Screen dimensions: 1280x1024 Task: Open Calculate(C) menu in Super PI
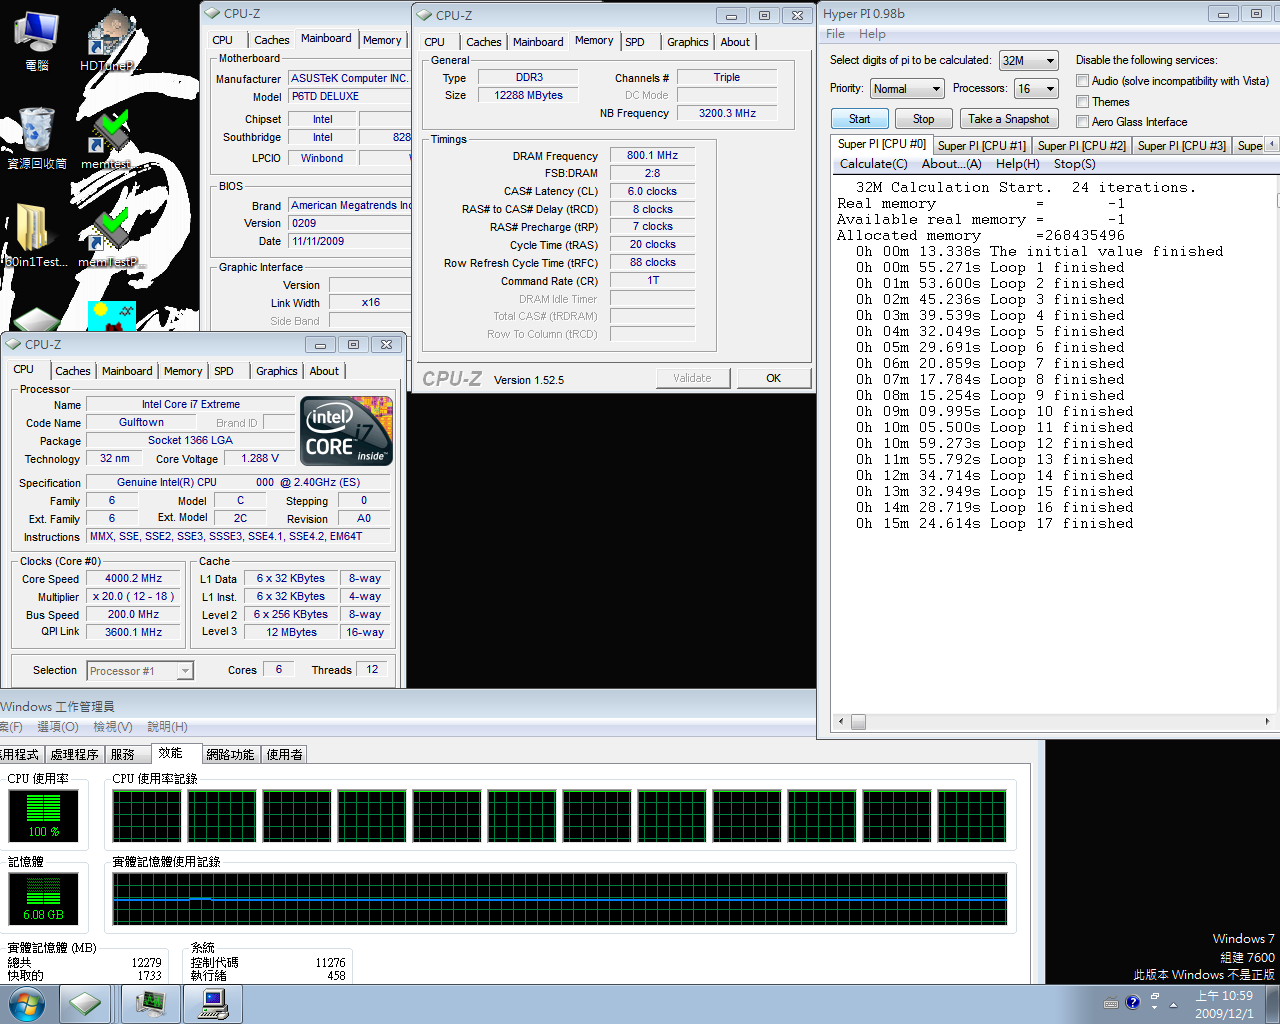coord(873,164)
